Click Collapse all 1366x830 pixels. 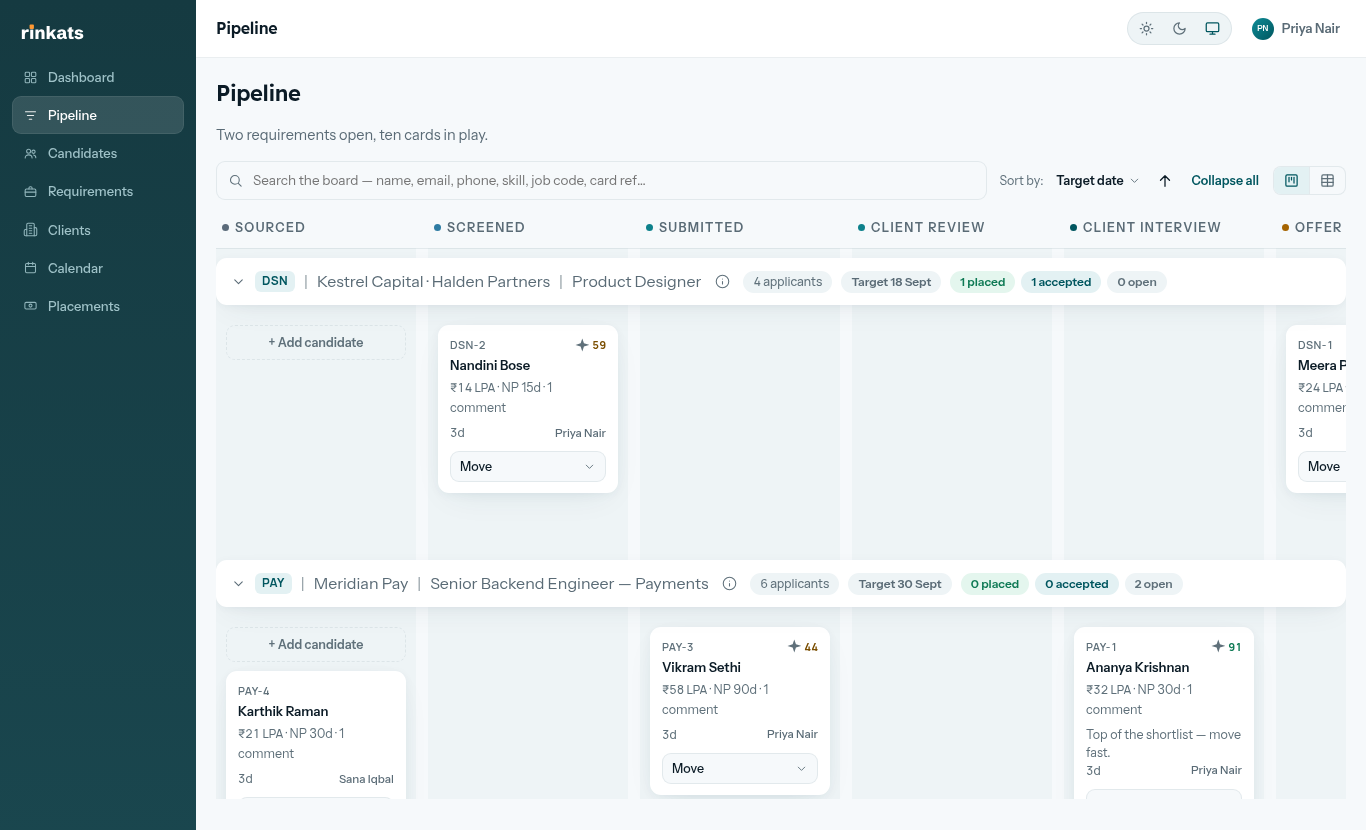pyautogui.click(x=1225, y=181)
